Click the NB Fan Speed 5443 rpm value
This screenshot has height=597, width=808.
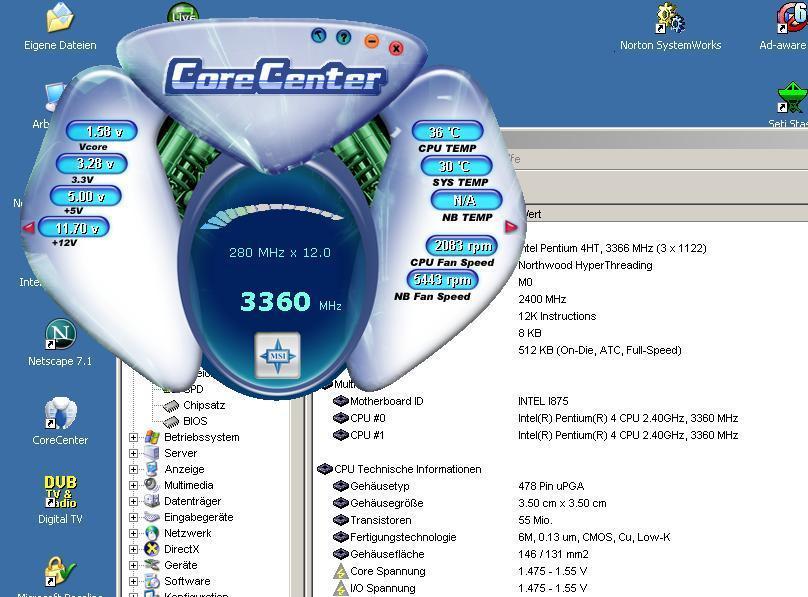click(x=443, y=280)
